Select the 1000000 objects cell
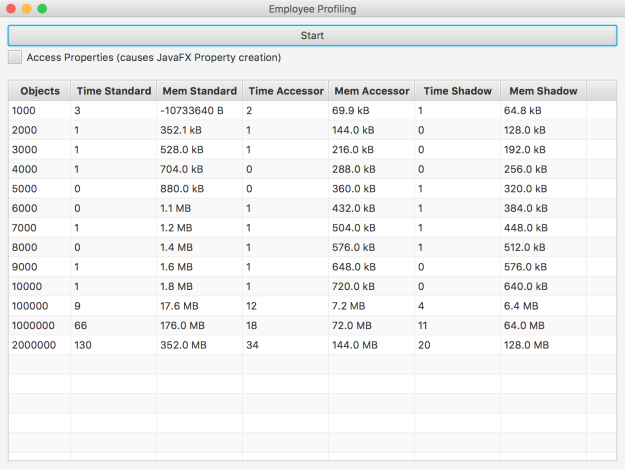The image size is (625, 469). point(39,325)
